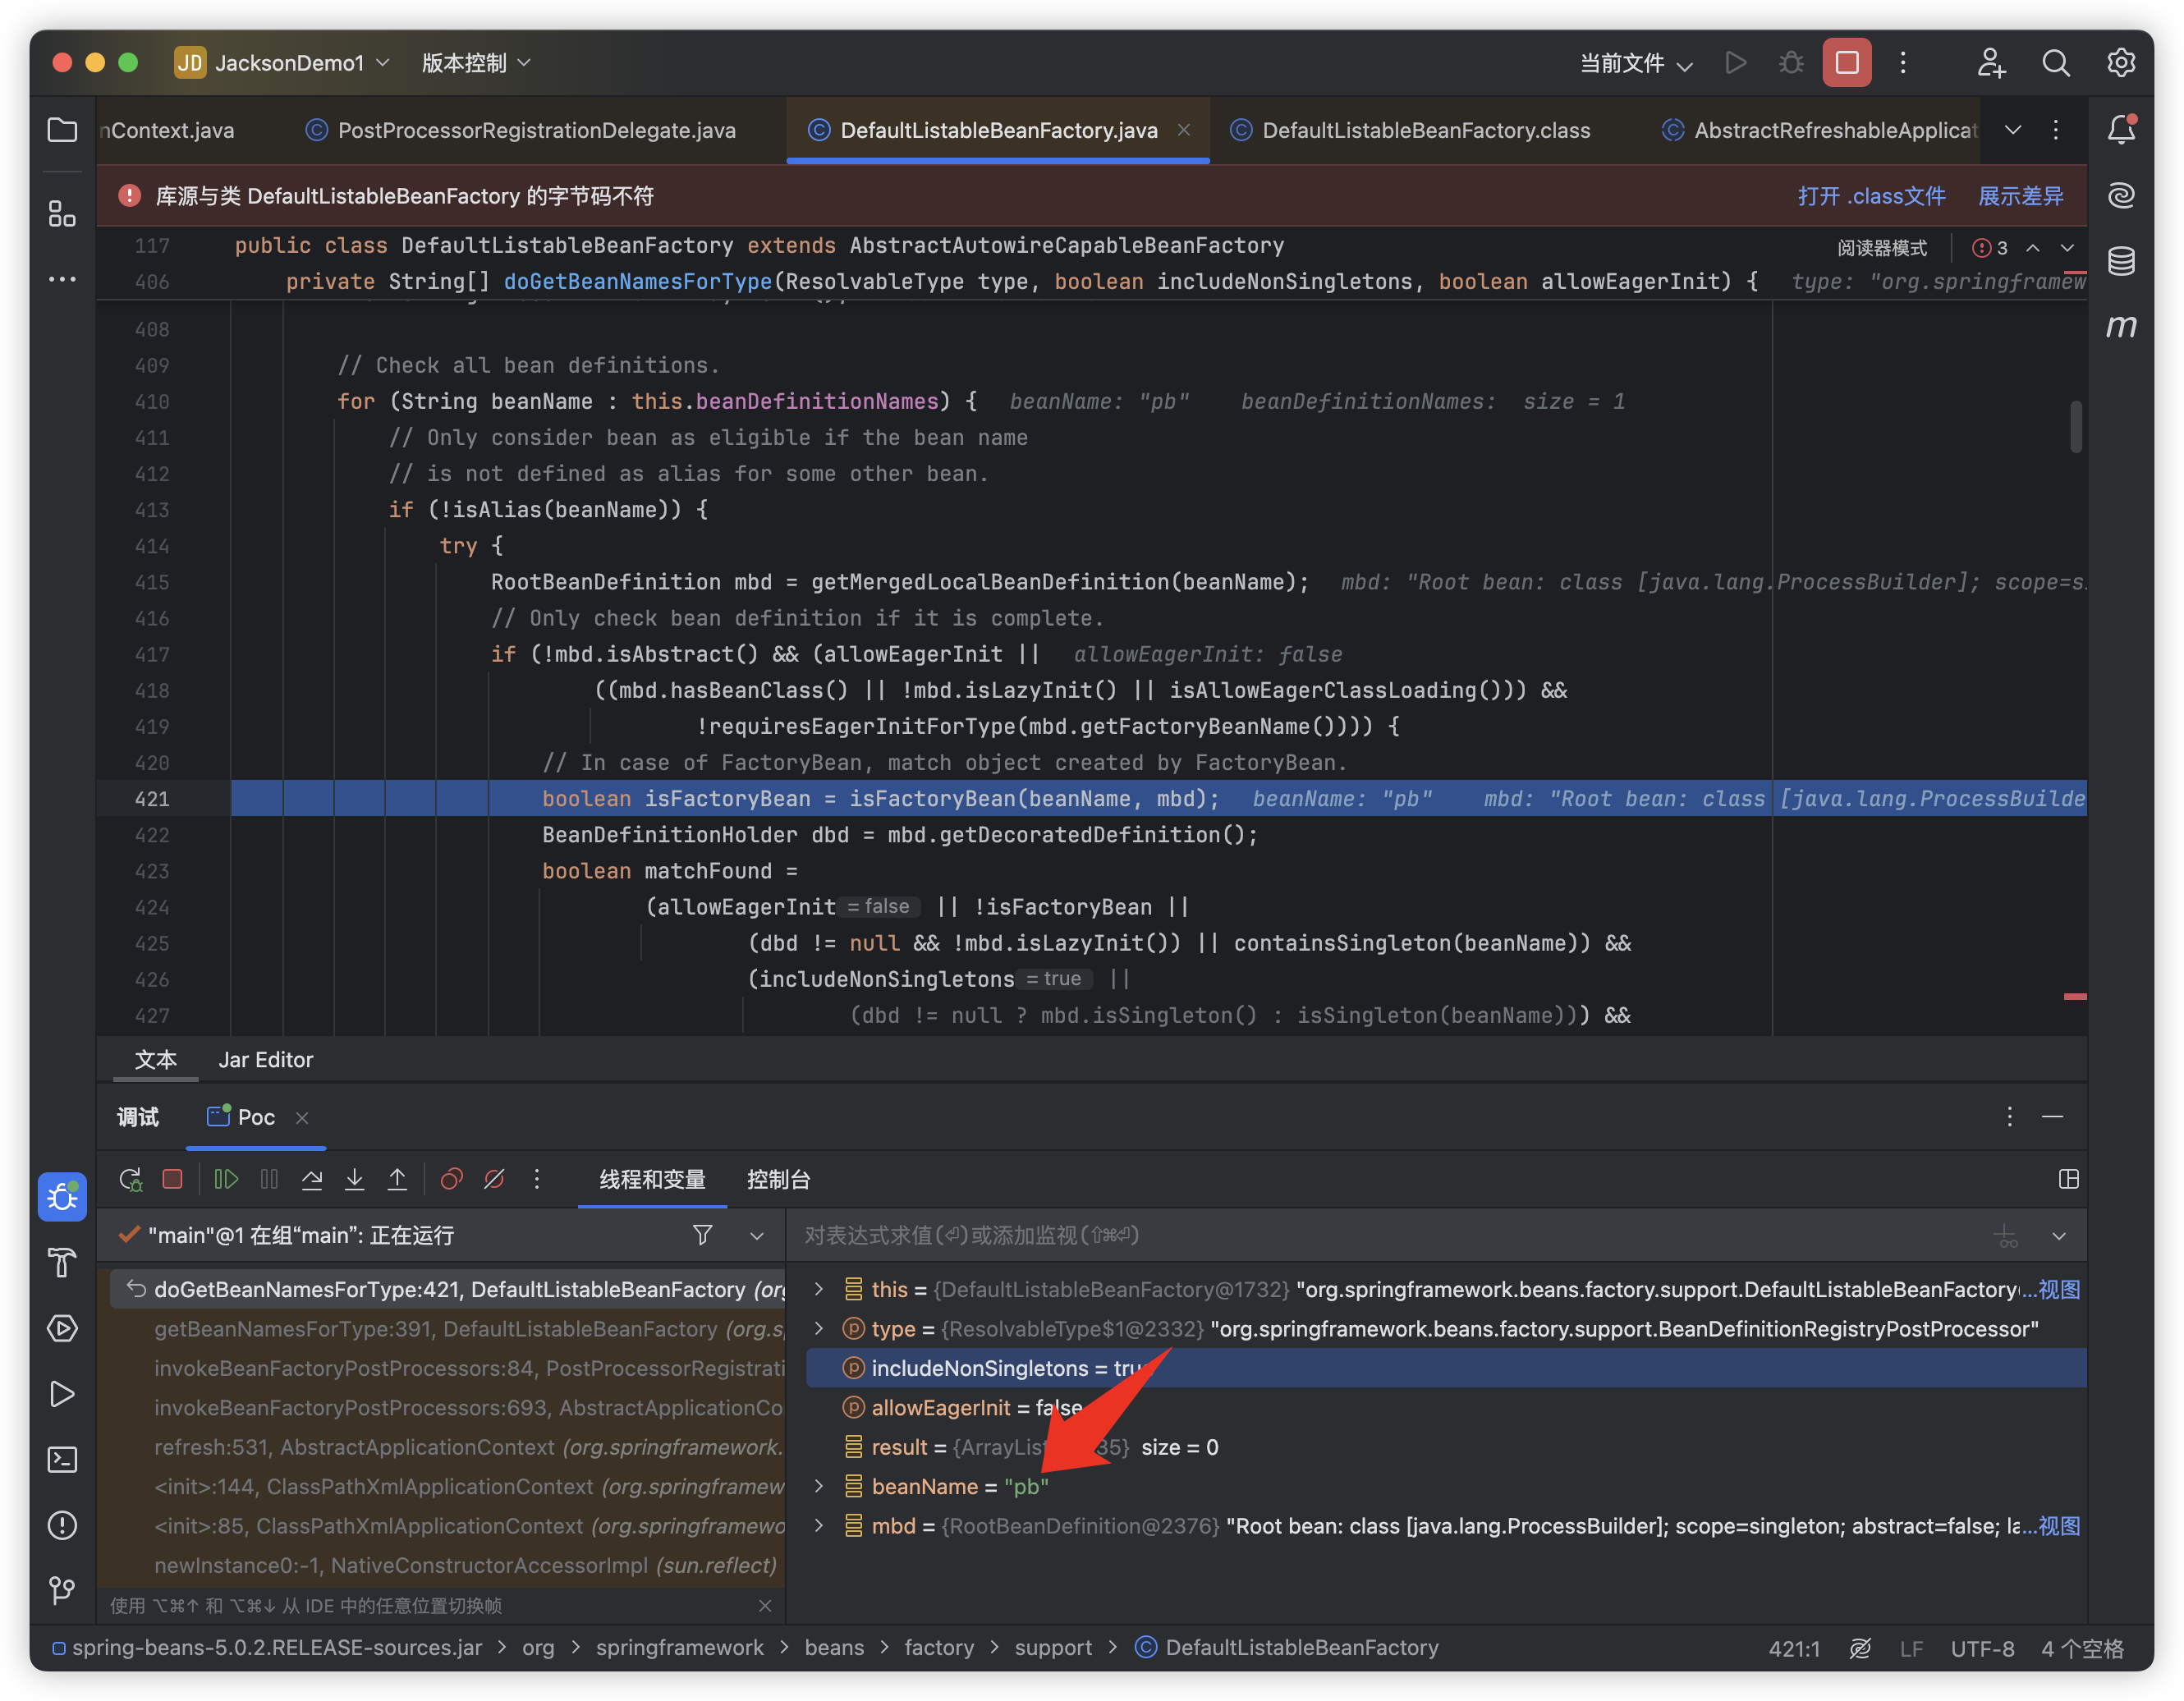Click 视图 link on mbd row
This screenshot has width=2184, height=1701.
[x=2059, y=1525]
